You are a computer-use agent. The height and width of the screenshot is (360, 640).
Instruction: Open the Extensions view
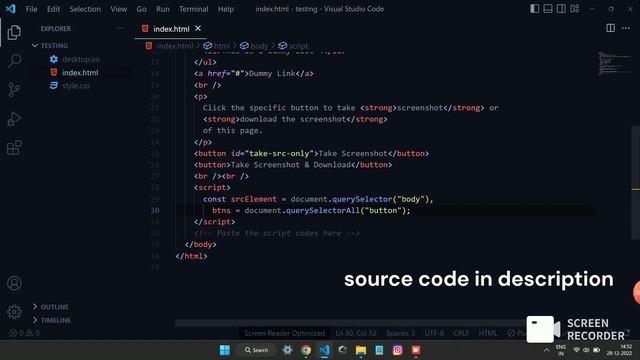(x=14, y=148)
